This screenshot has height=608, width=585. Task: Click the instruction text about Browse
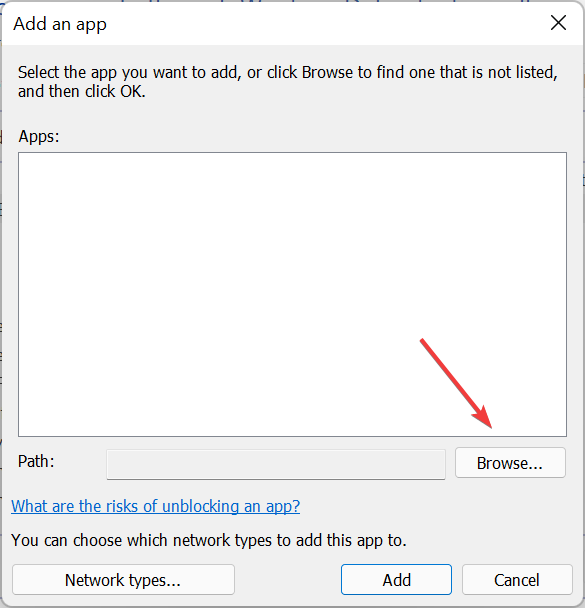click(288, 82)
